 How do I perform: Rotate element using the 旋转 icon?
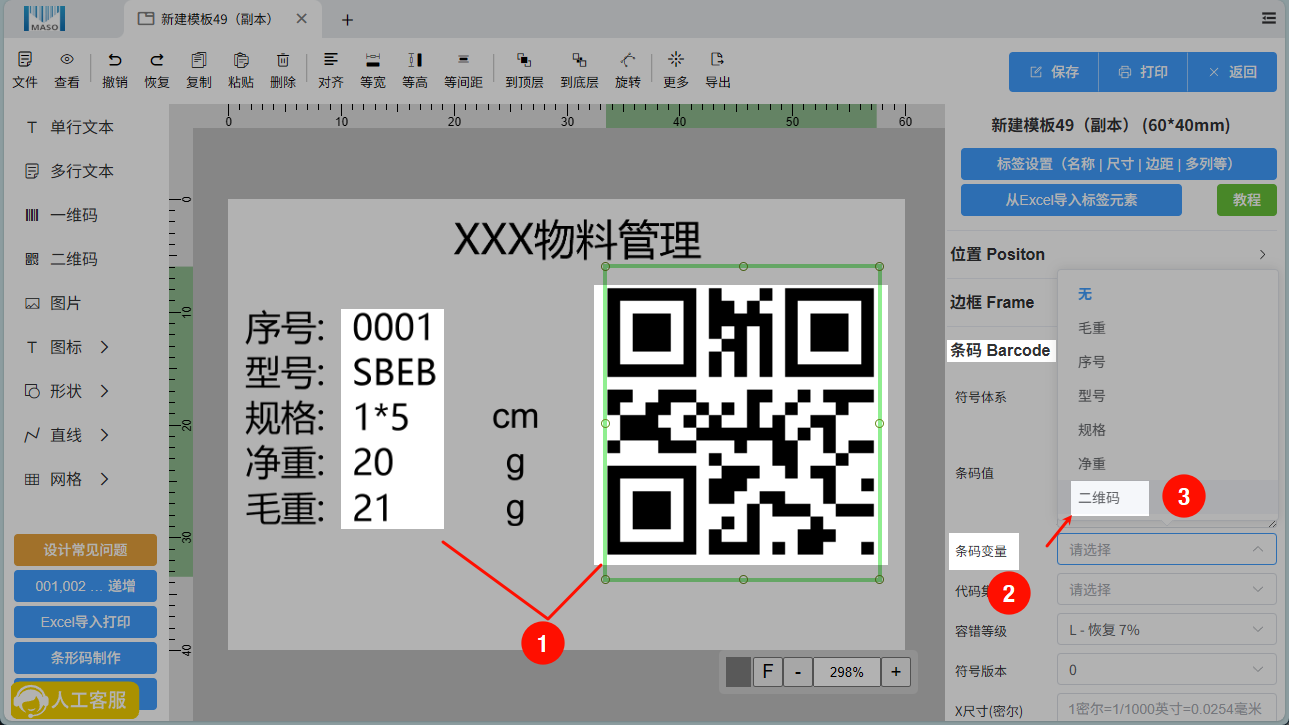click(628, 60)
